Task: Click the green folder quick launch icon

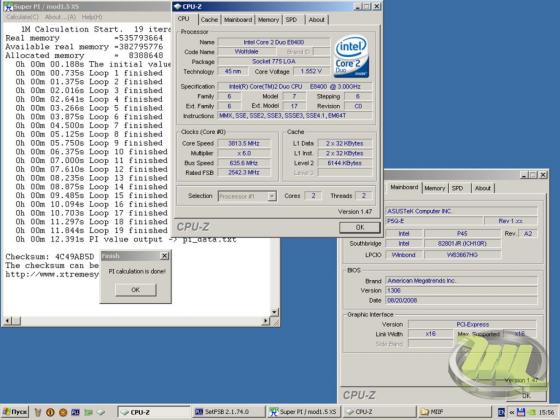Action: 88,412
